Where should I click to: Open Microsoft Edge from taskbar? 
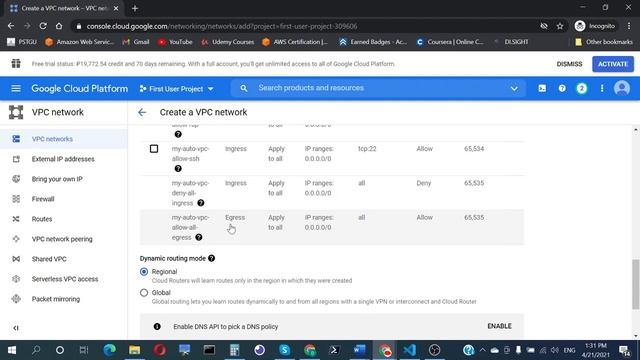pyautogui.click(x=109, y=350)
